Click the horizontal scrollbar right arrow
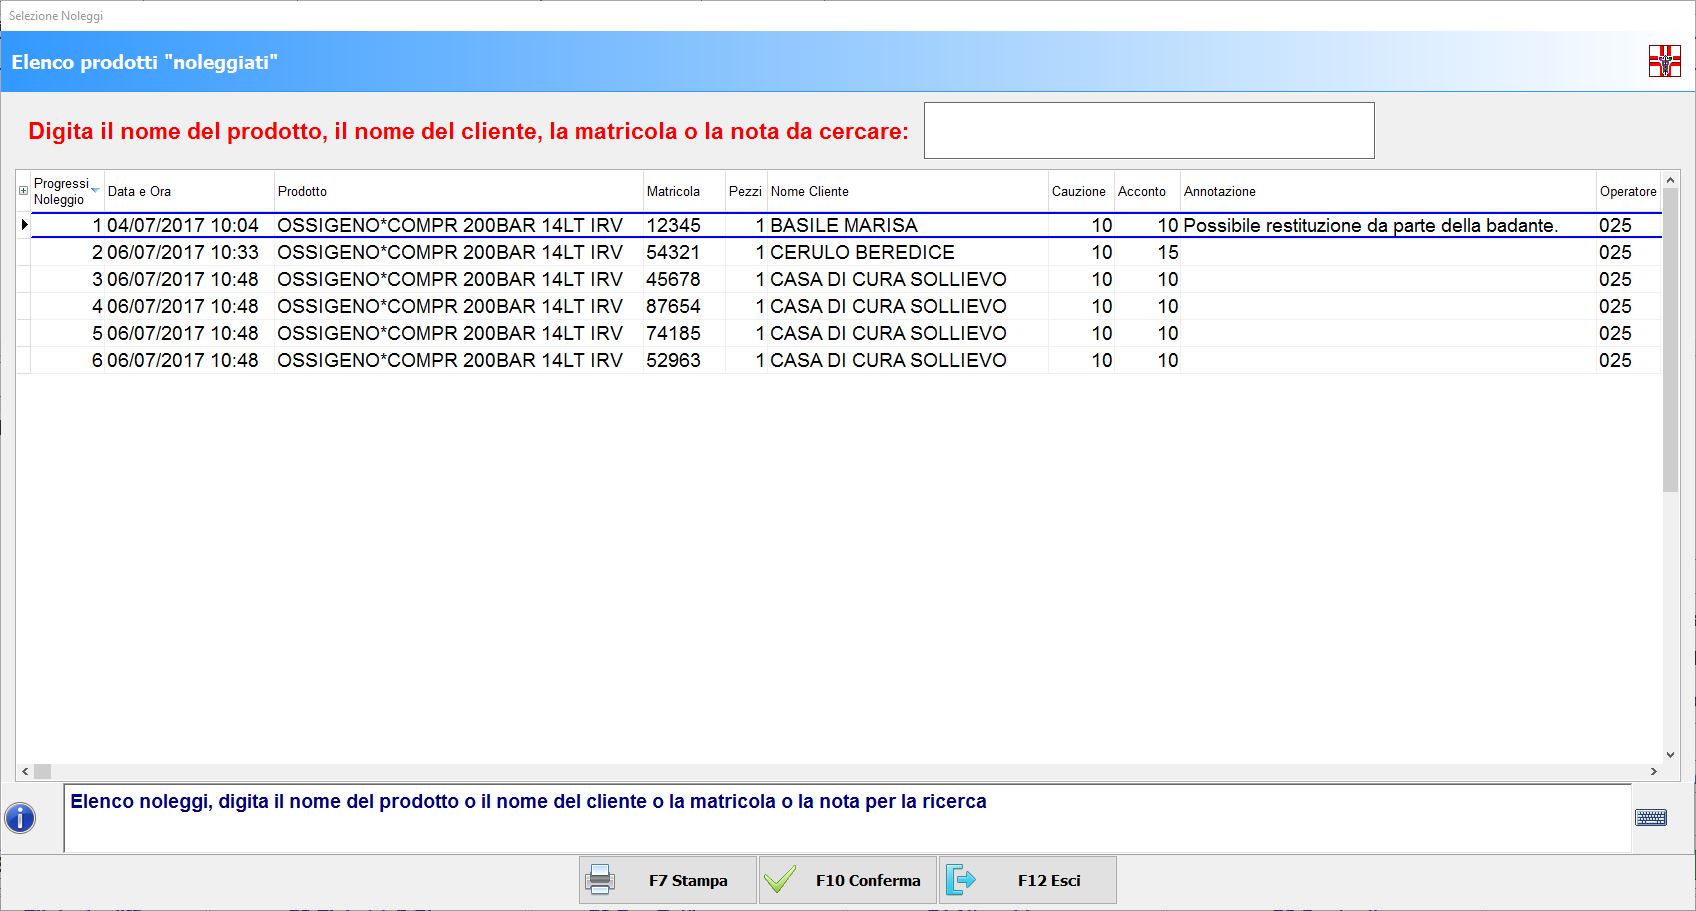Viewport: 1696px width, 911px height. 1653,772
